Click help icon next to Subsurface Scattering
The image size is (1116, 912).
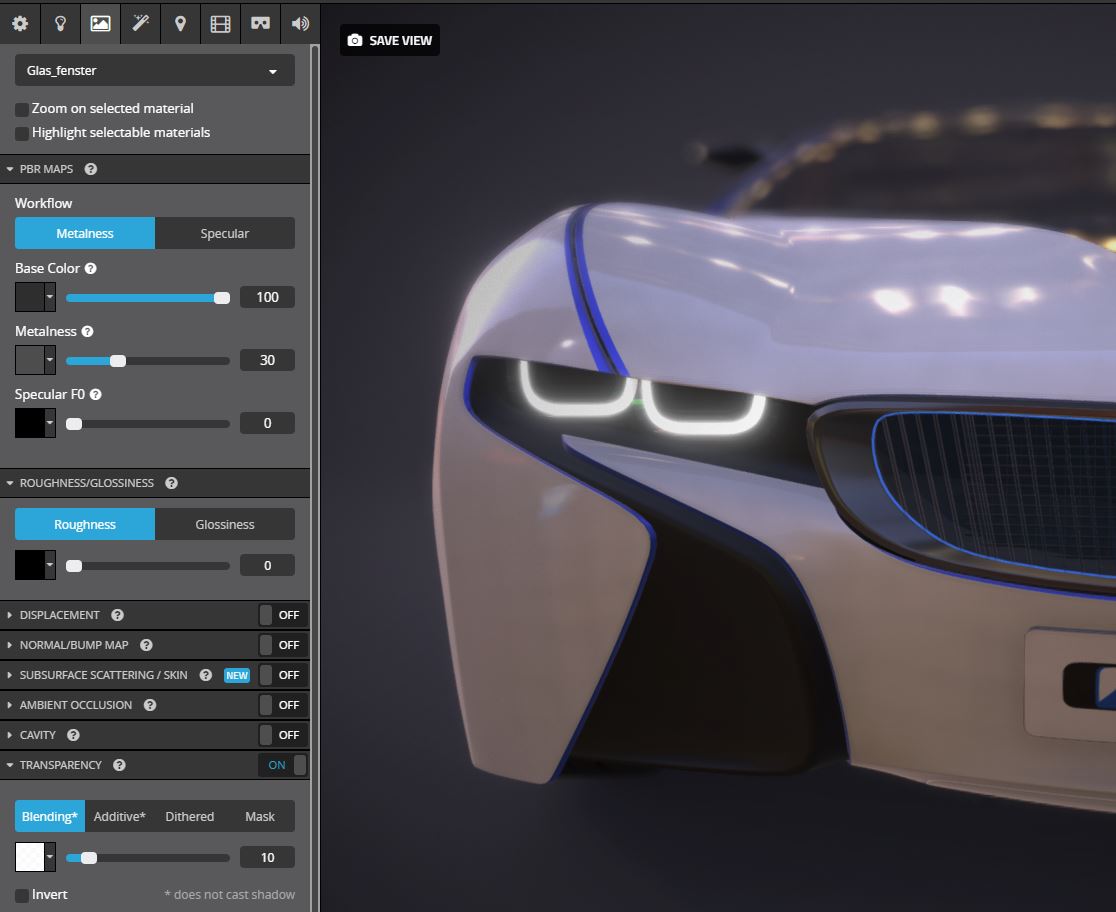coord(206,675)
